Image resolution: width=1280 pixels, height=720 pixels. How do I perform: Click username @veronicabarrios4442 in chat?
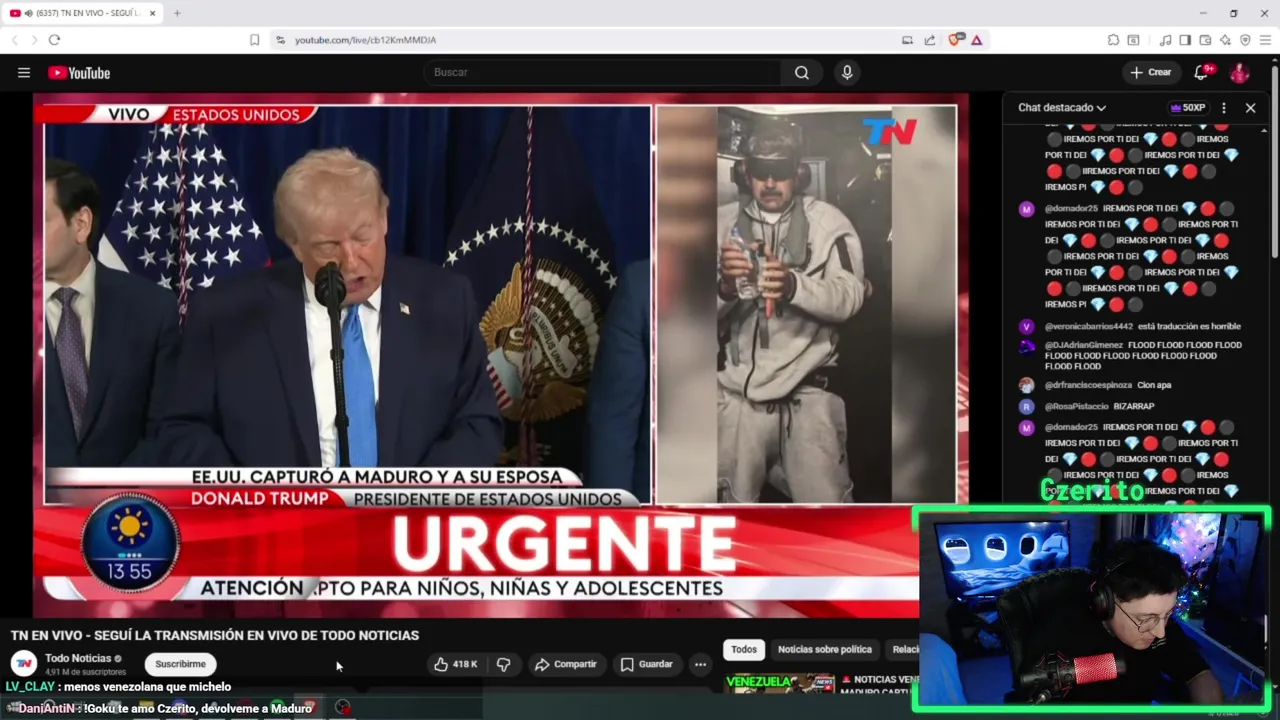tap(1089, 326)
